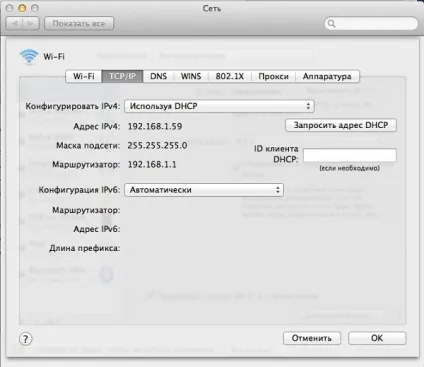Click the search field in toolbar
This screenshot has height=367, width=424.
pos(371,24)
